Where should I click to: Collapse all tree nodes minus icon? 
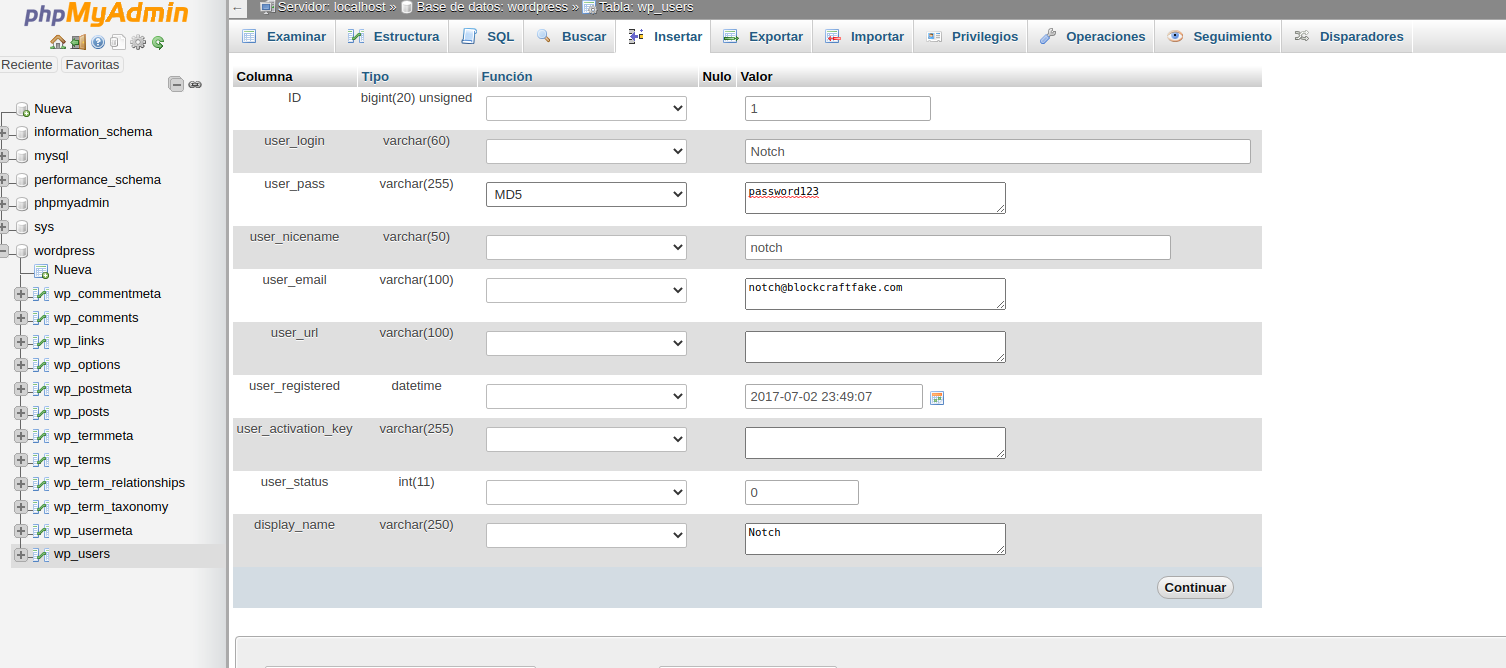click(x=176, y=85)
